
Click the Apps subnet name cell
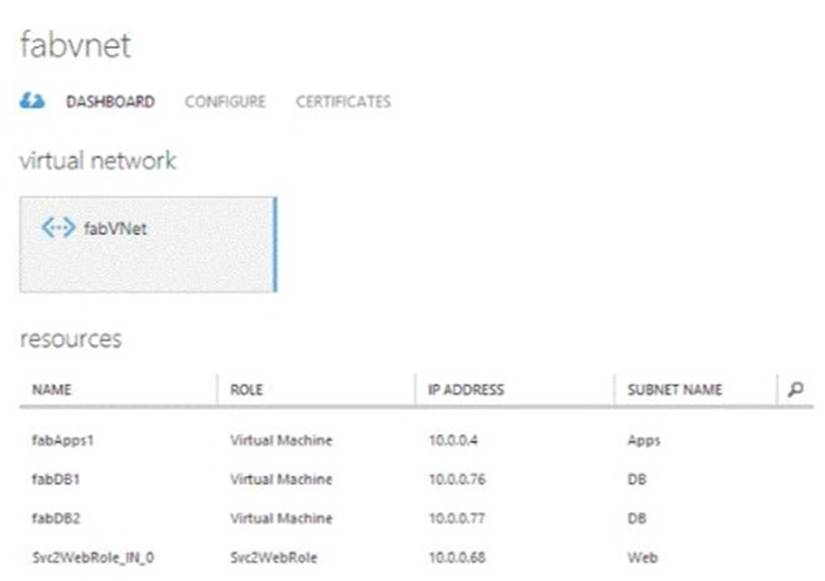[x=644, y=440]
